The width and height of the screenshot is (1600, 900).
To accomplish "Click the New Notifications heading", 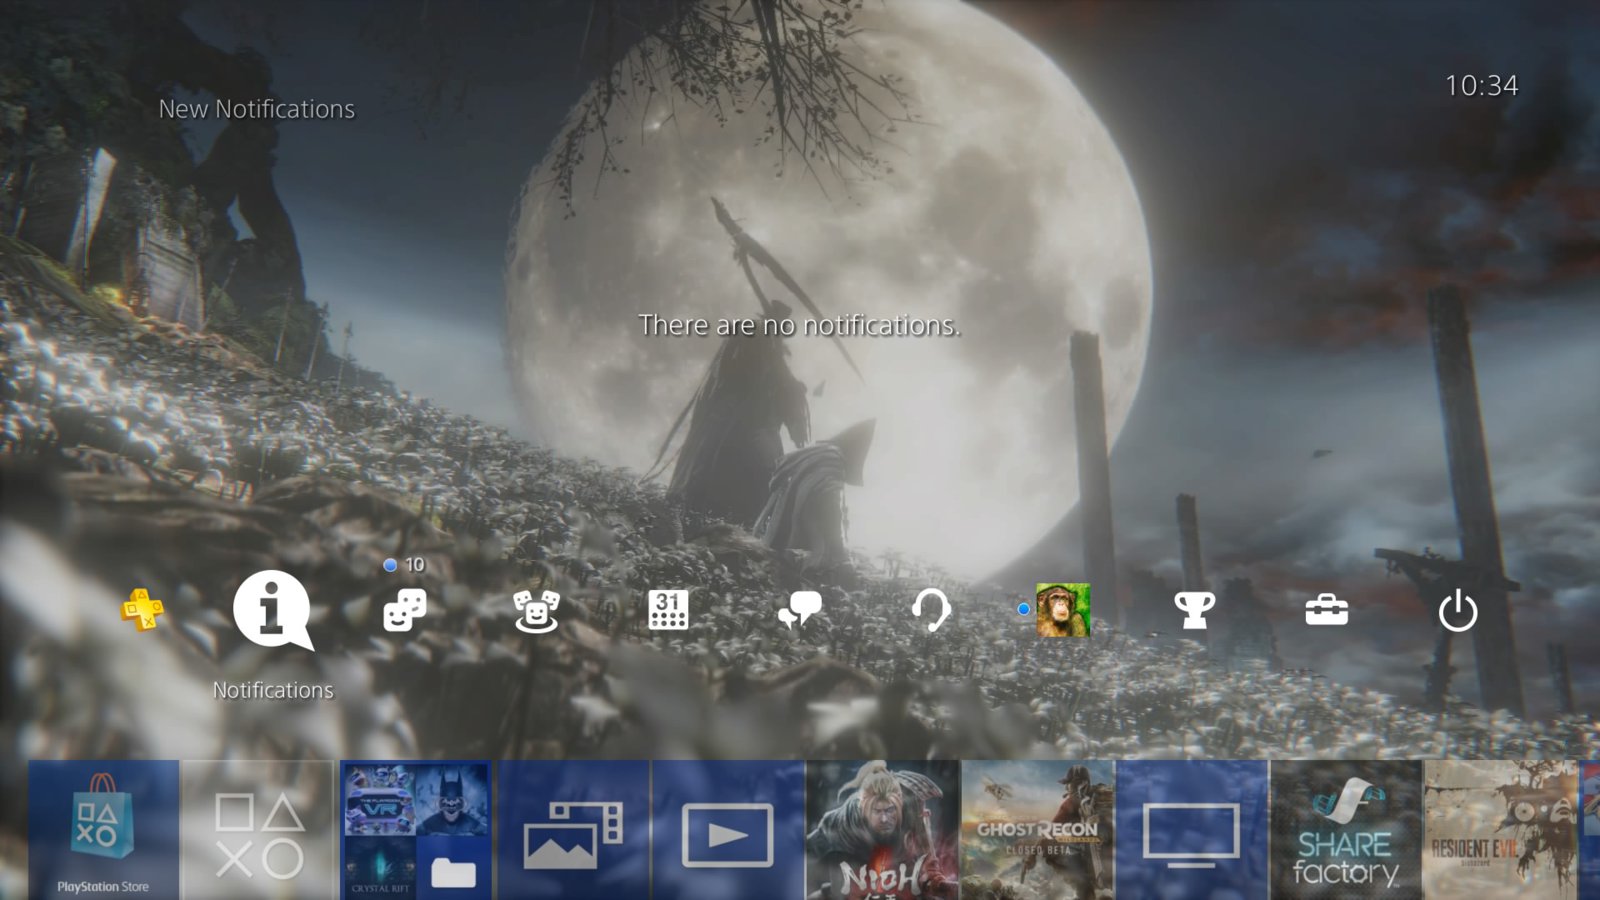I will pos(257,109).
